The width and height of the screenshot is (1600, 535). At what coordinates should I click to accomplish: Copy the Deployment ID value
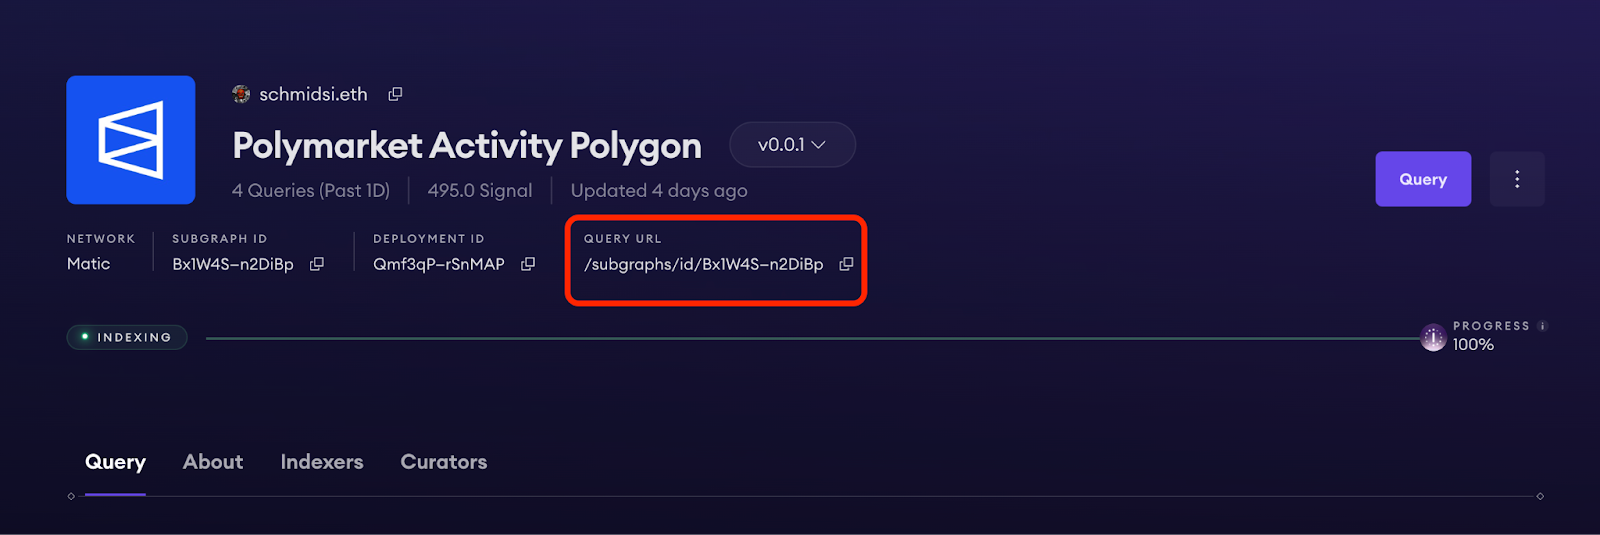[x=528, y=264]
